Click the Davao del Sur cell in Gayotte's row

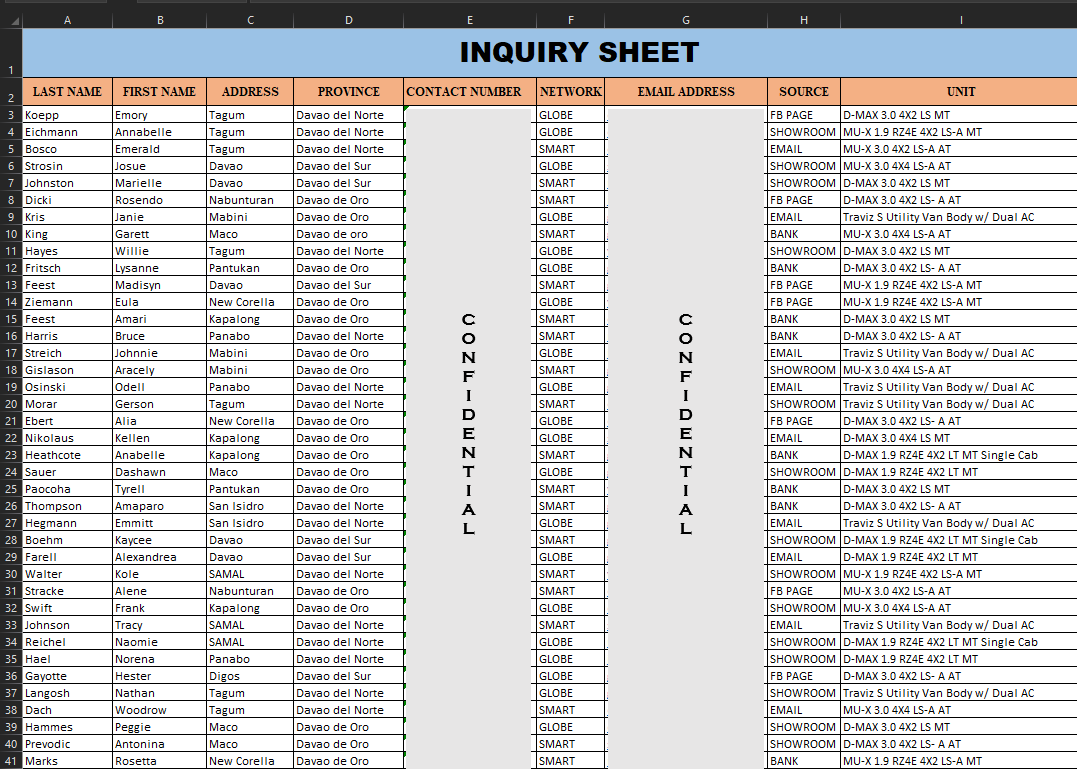pos(348,676)
